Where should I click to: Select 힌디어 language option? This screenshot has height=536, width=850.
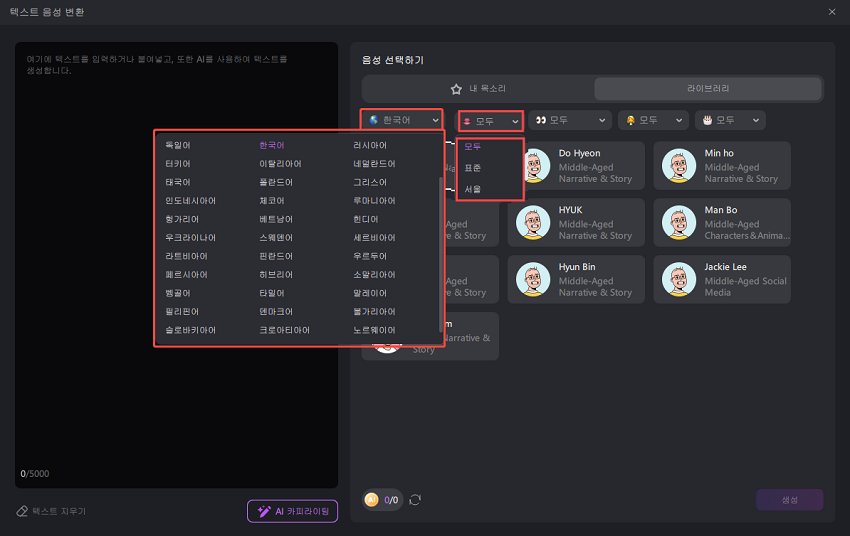pyautogui.click(x=366, y=219)
